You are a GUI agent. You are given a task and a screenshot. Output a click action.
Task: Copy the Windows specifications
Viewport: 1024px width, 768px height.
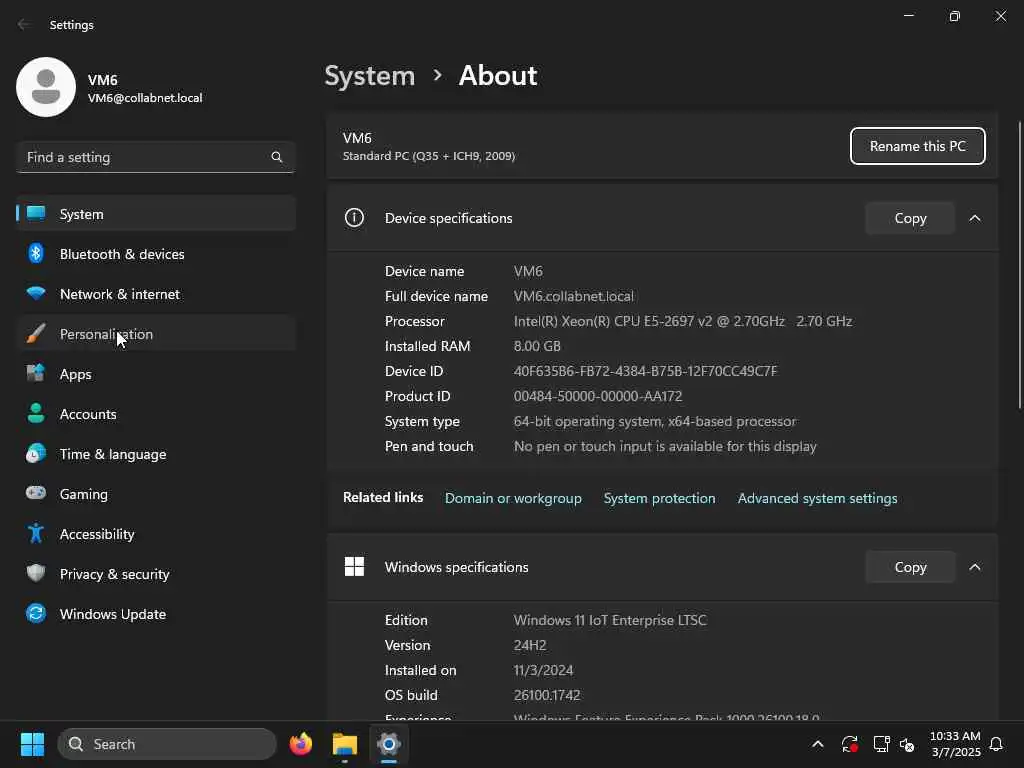point(910,567)
